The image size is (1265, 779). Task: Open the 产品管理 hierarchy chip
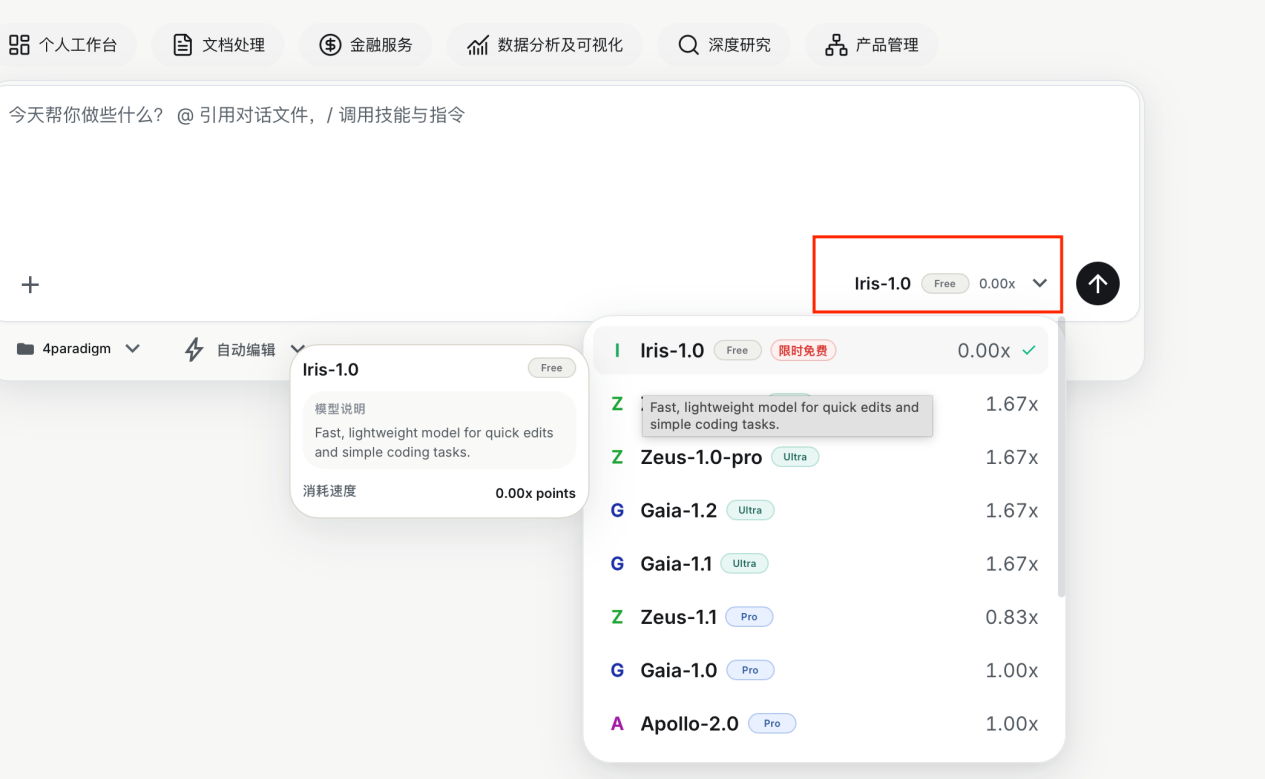click(871, 45)
